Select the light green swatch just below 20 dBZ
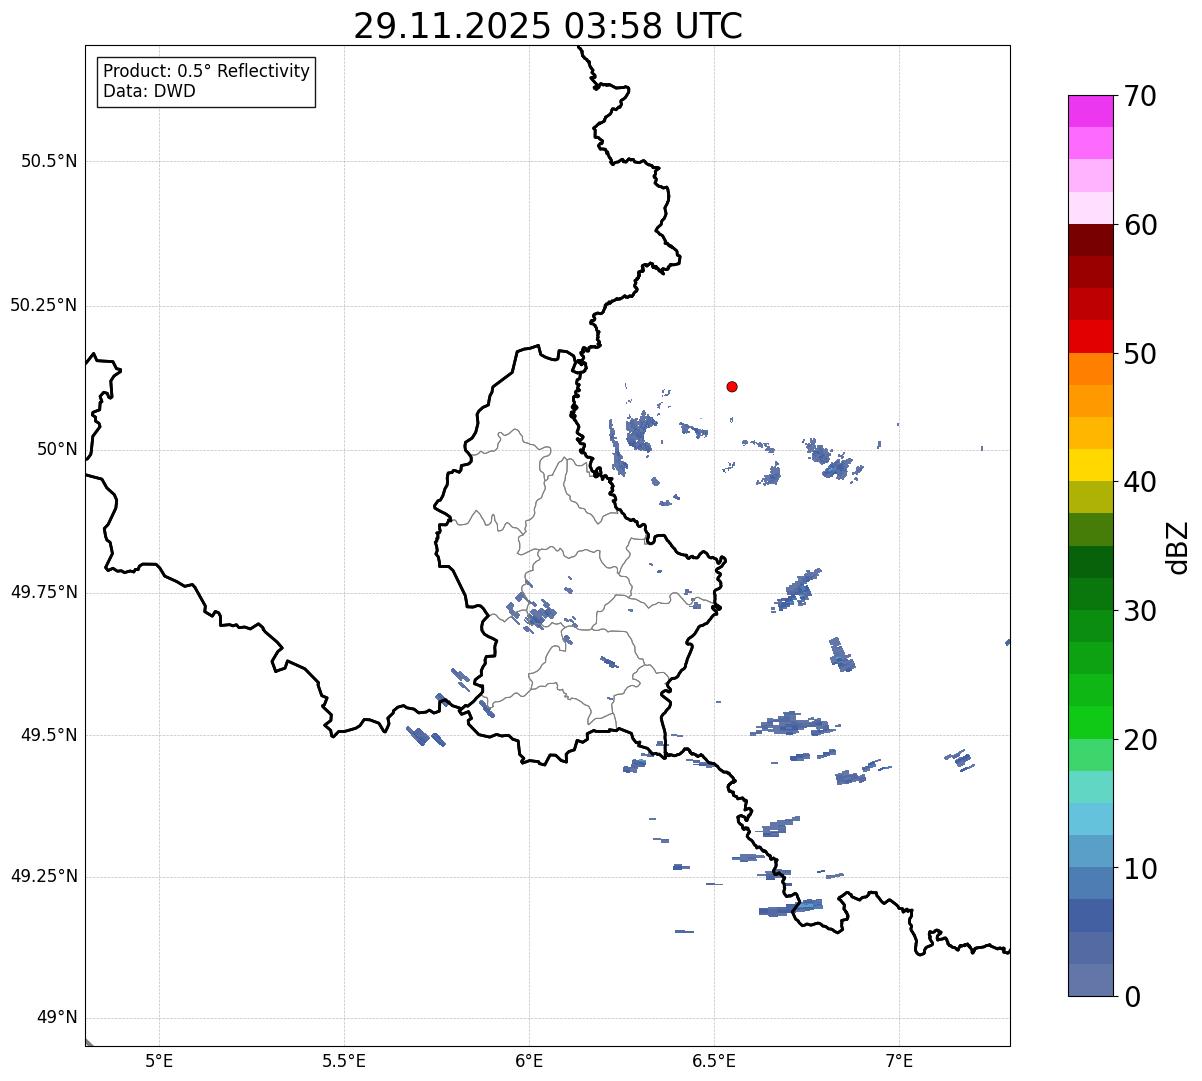 pos(1090,754)
